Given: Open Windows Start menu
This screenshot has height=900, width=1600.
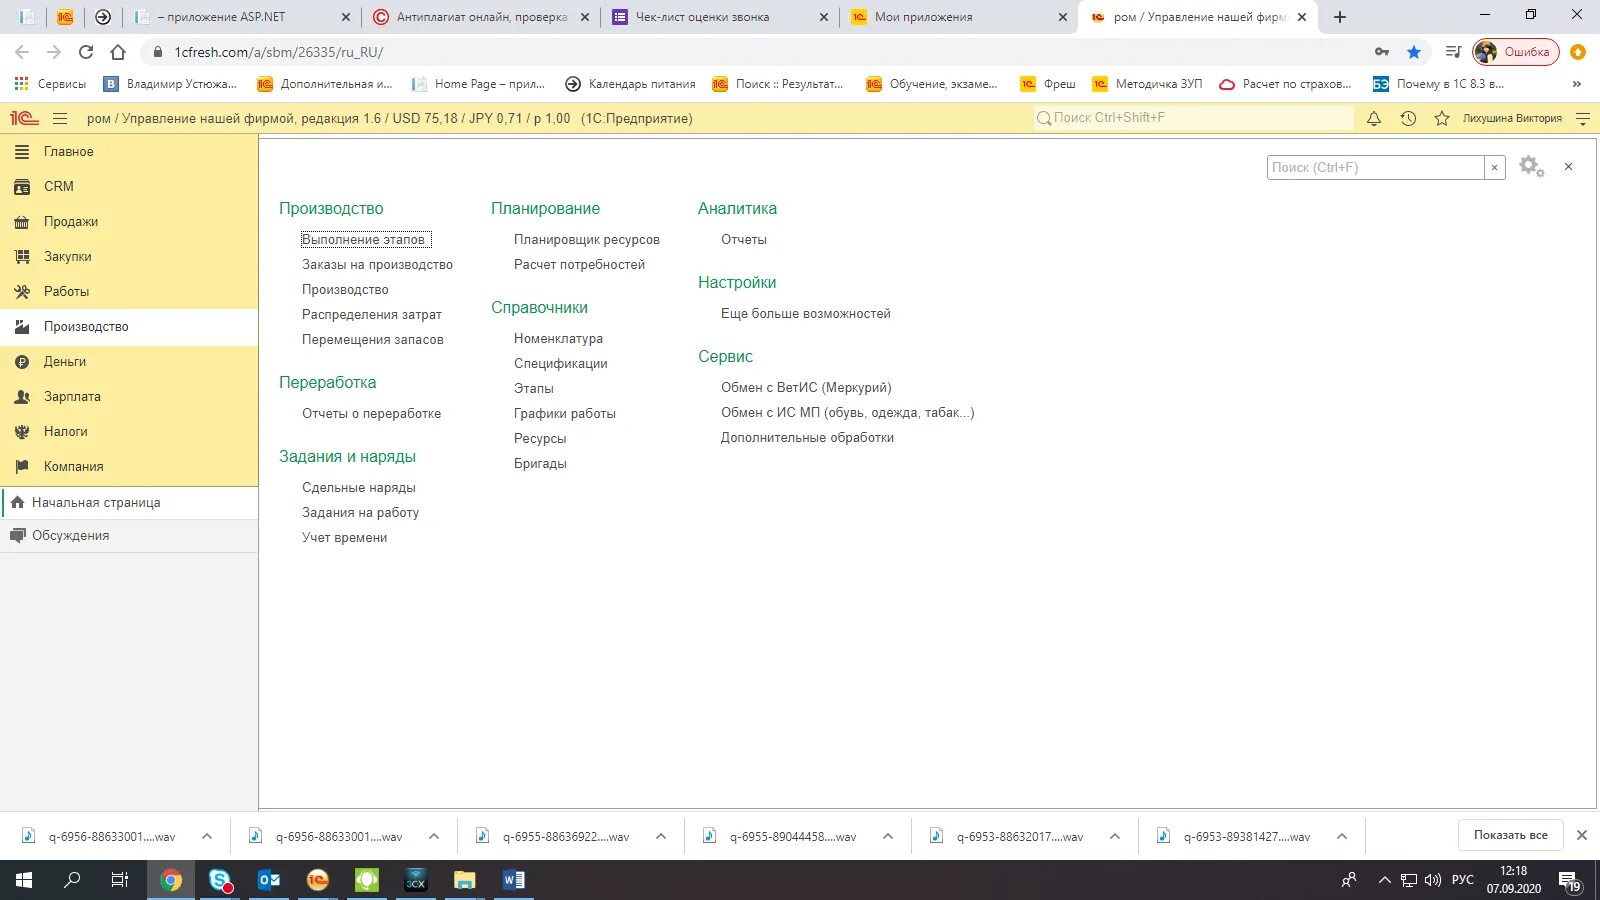Looking at the screenshot, I should (x=24, y=880).
